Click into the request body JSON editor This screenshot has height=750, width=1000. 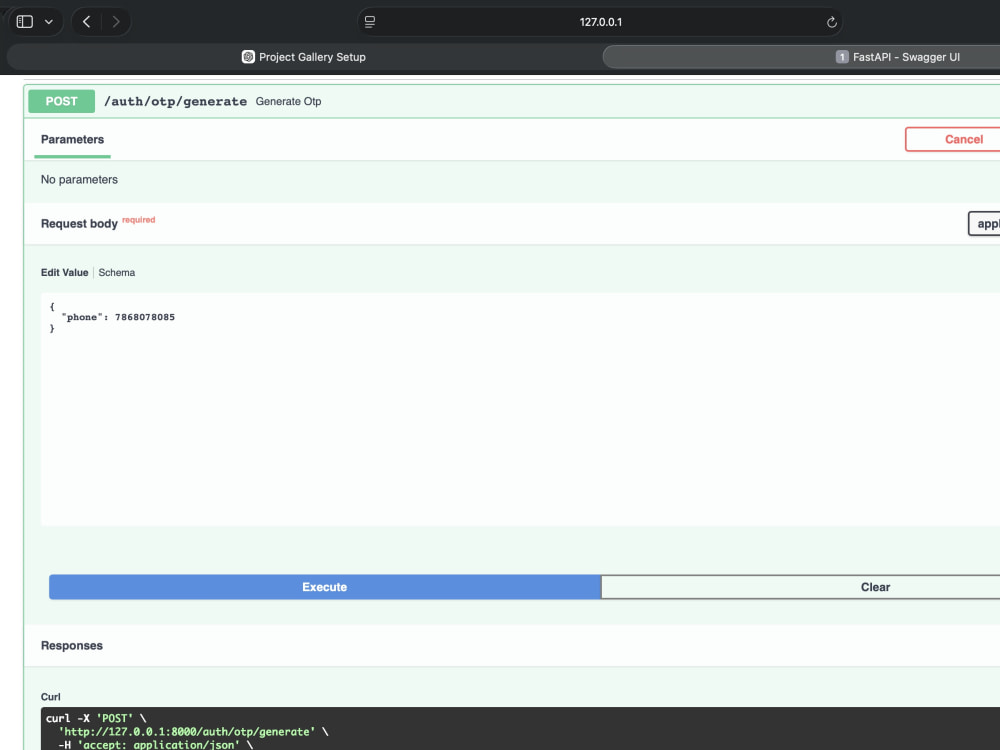tap(520, 409)
